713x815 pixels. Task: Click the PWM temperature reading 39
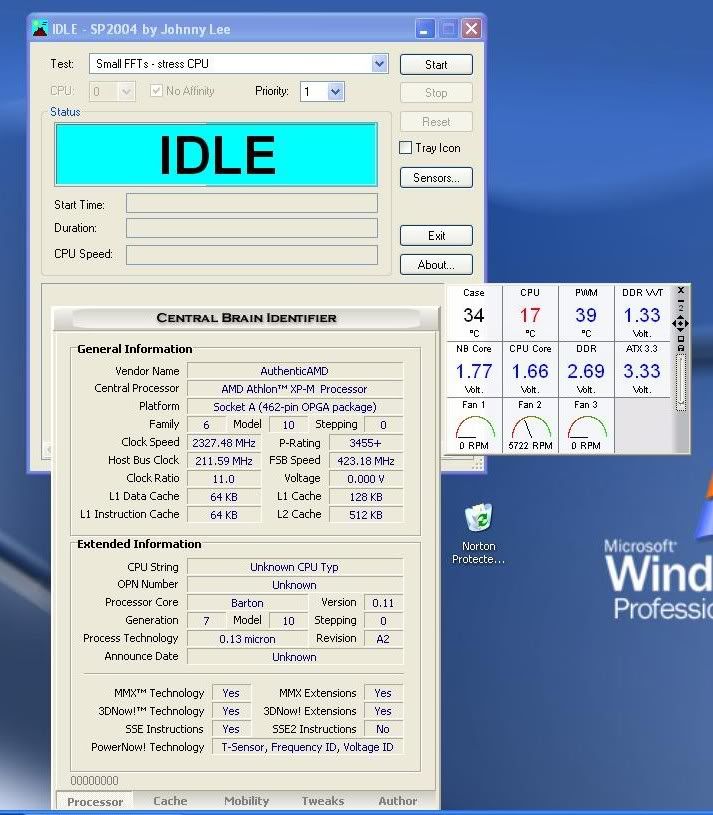[586, 315]
